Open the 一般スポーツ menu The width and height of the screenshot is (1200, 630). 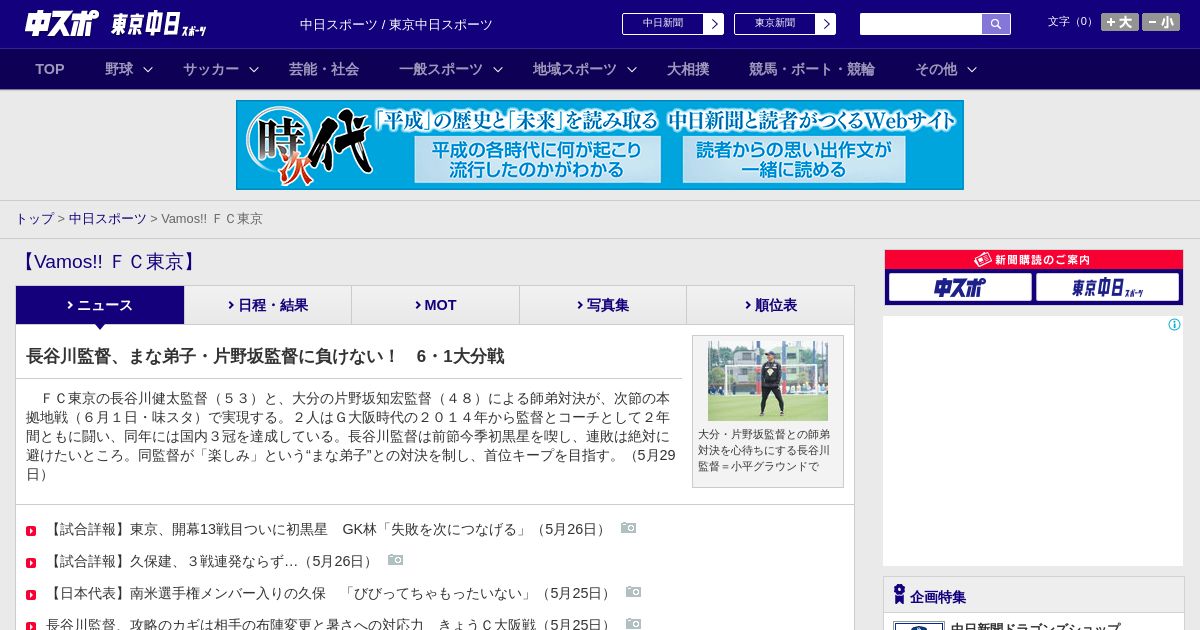point(441,69)
